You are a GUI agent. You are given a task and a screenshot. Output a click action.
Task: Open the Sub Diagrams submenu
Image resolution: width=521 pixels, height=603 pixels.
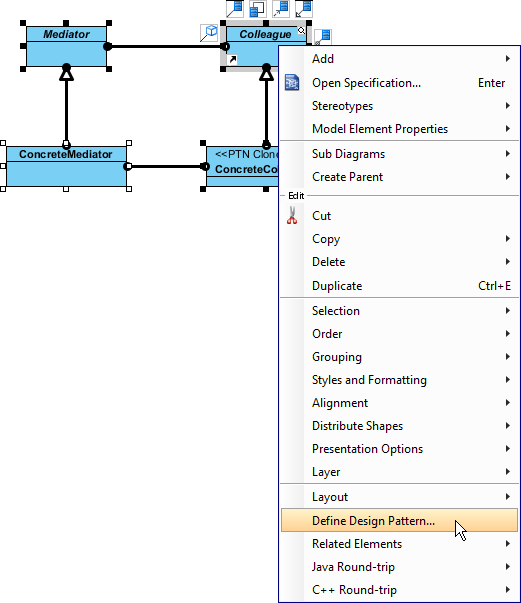coord(399,154)
